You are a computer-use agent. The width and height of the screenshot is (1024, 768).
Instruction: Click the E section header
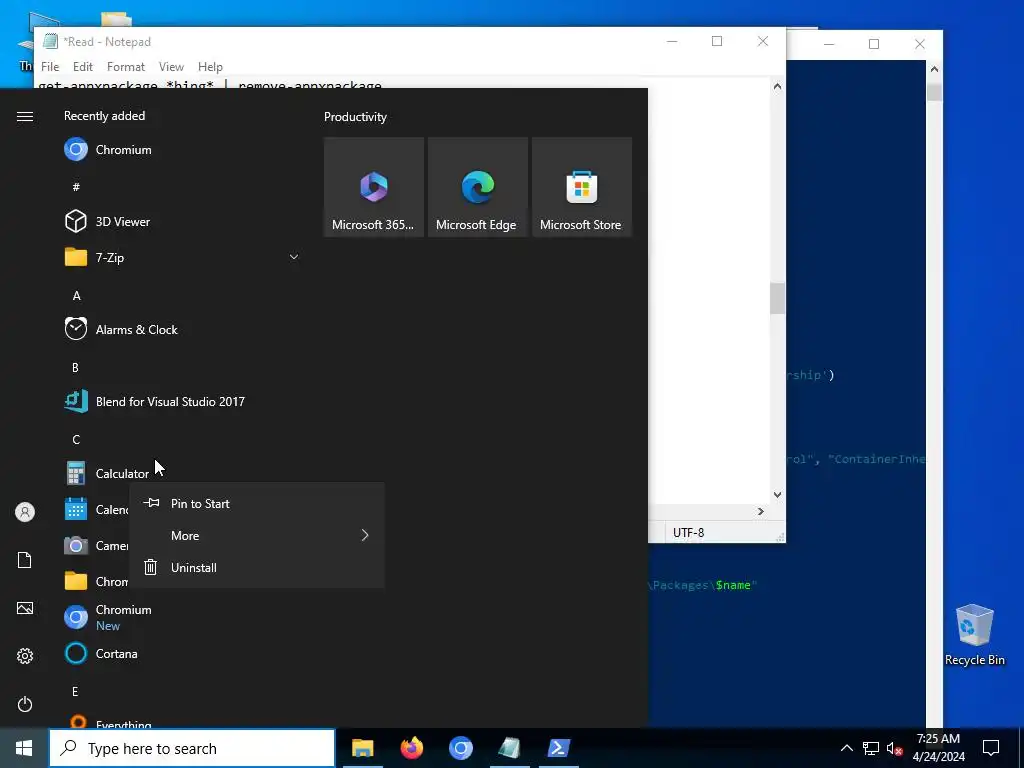click(75, 692)
